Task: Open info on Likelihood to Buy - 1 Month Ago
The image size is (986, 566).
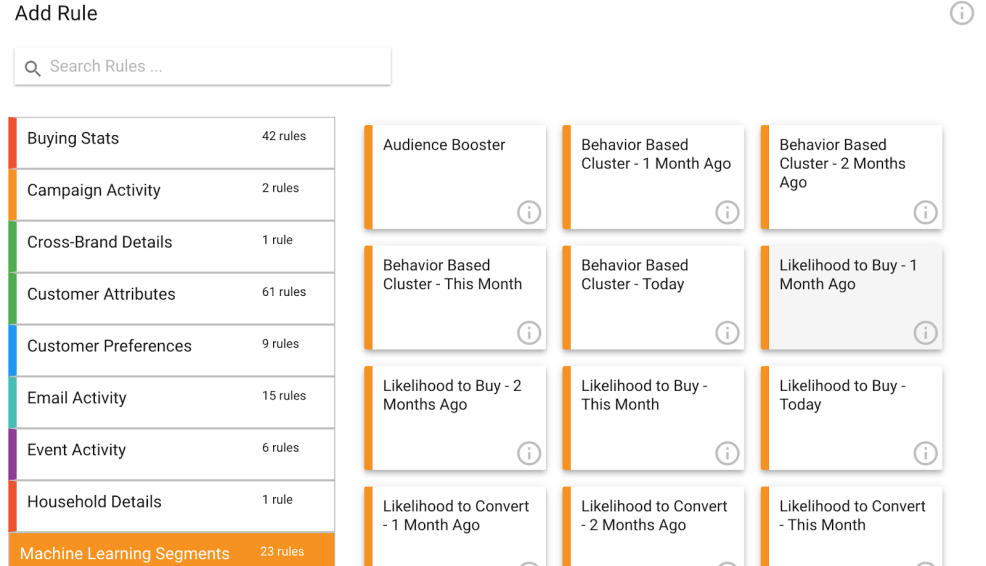Action: [925, 333]
